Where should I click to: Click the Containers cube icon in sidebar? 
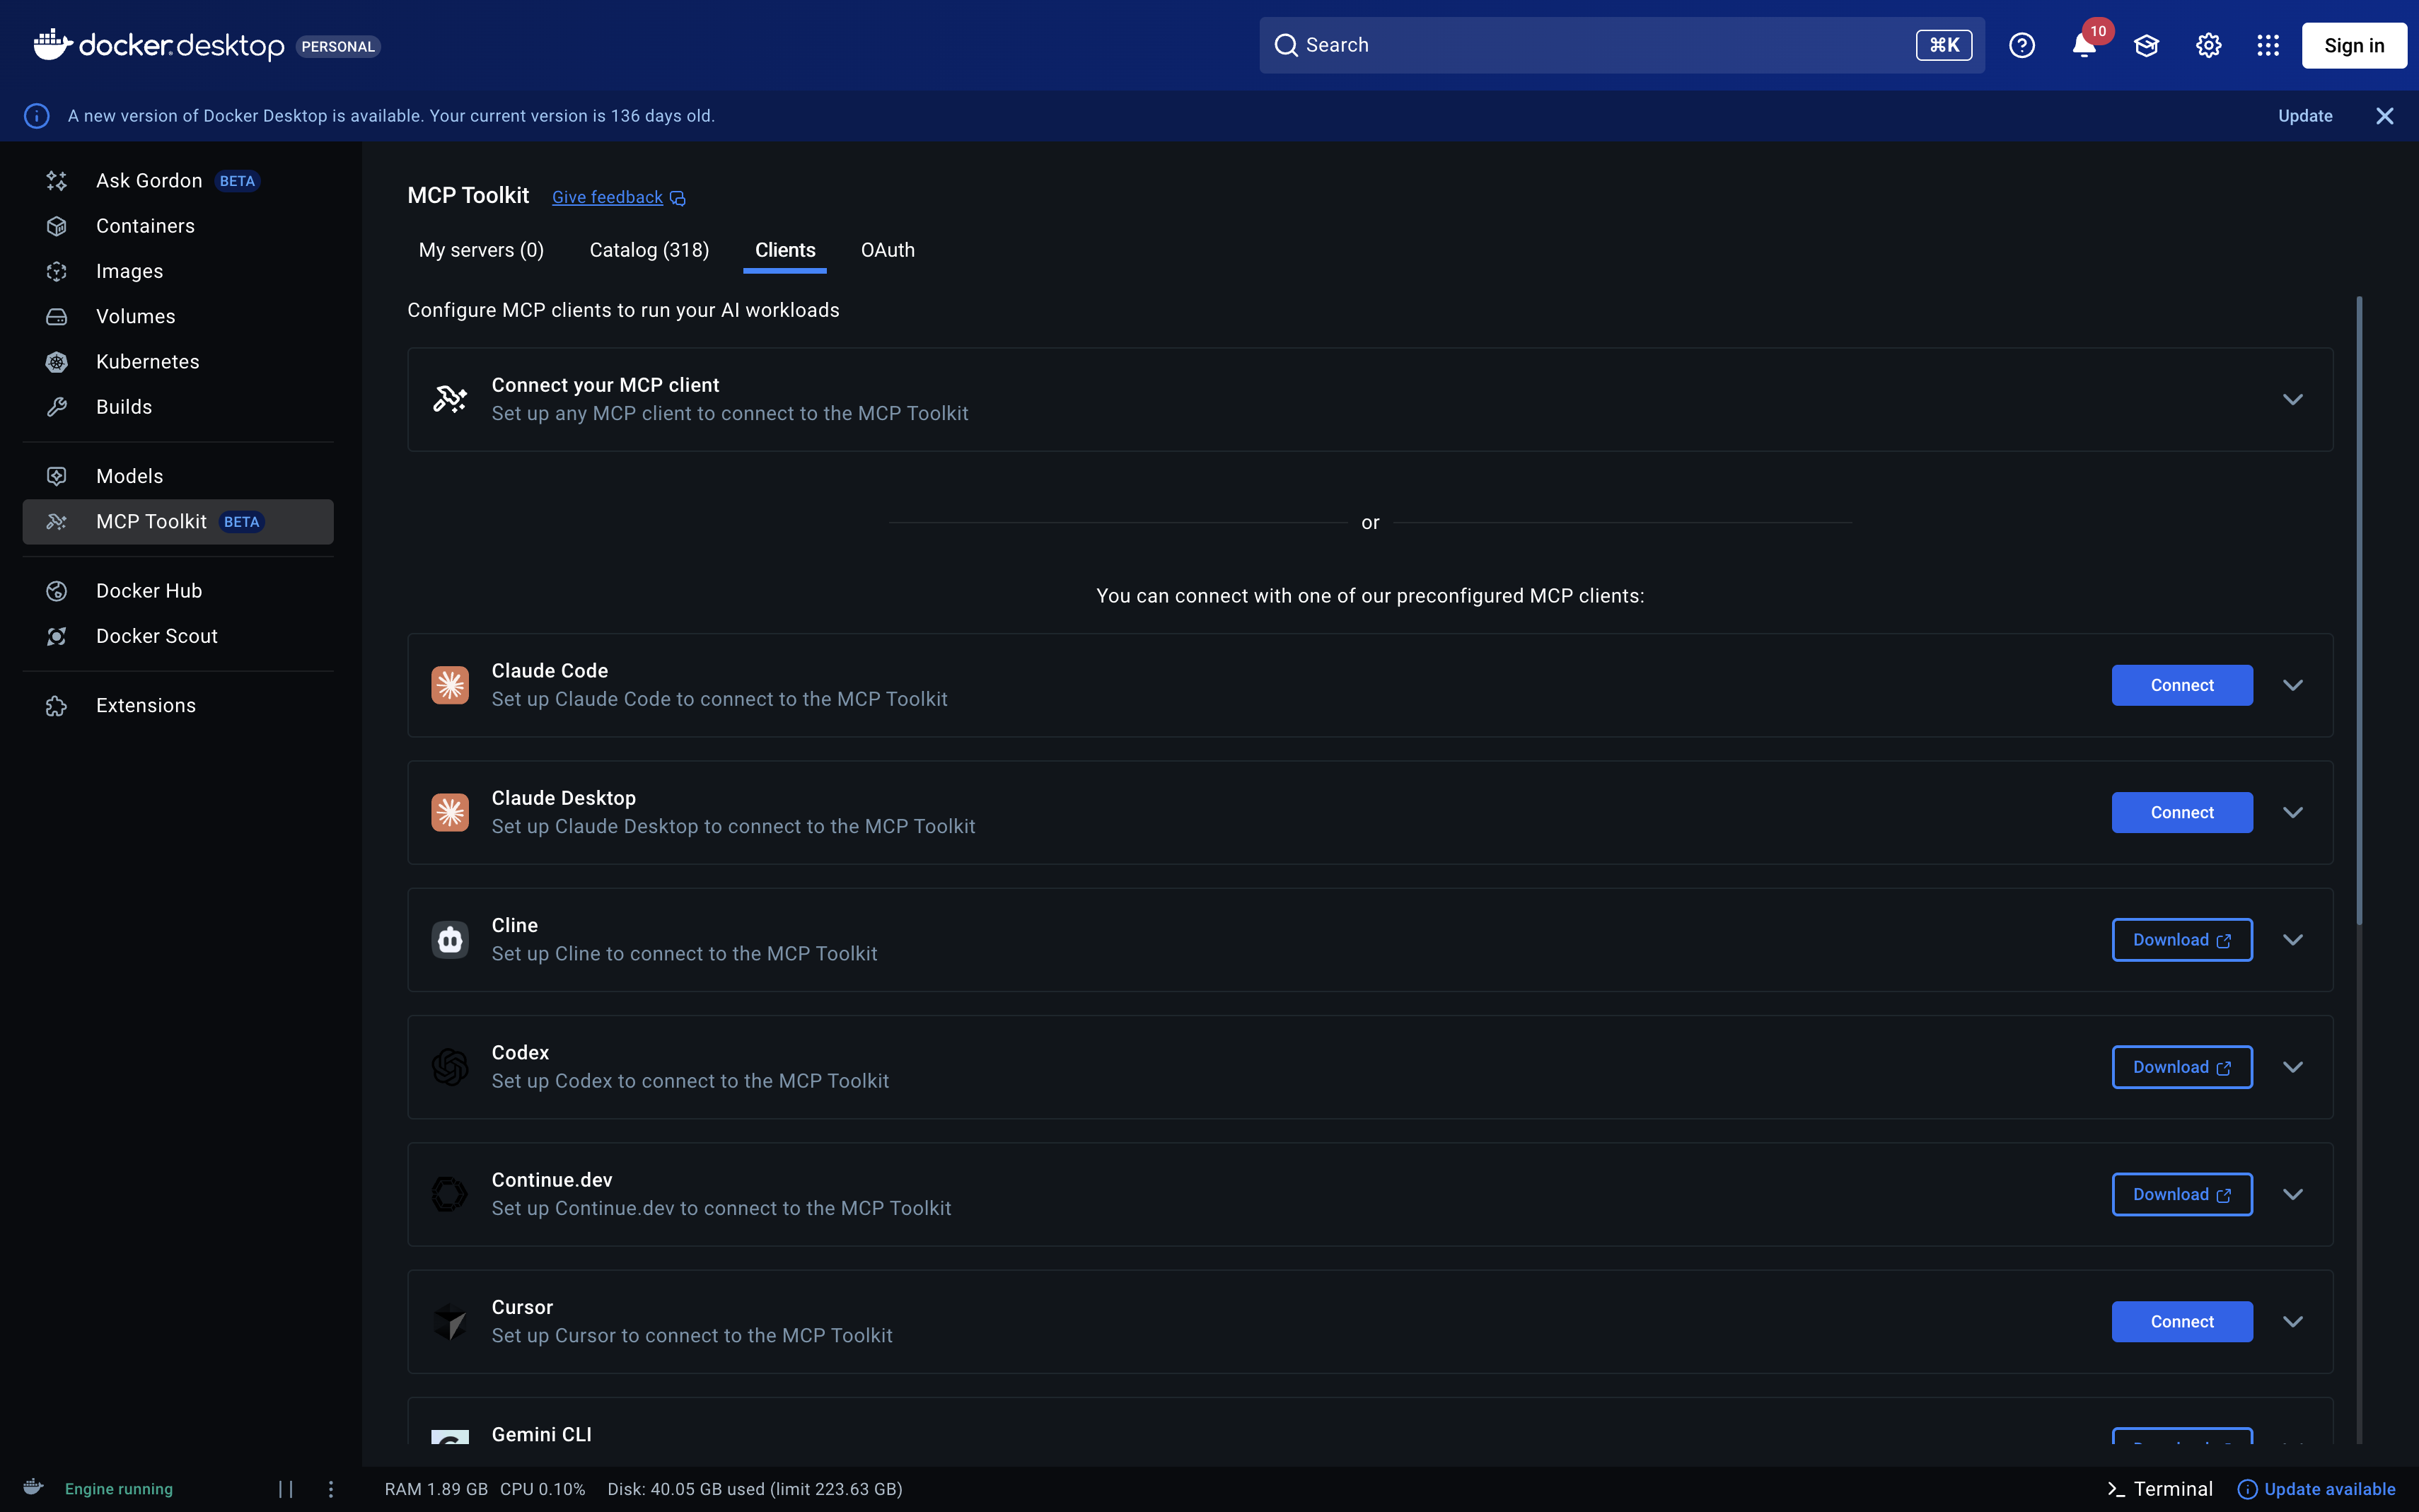57,226
